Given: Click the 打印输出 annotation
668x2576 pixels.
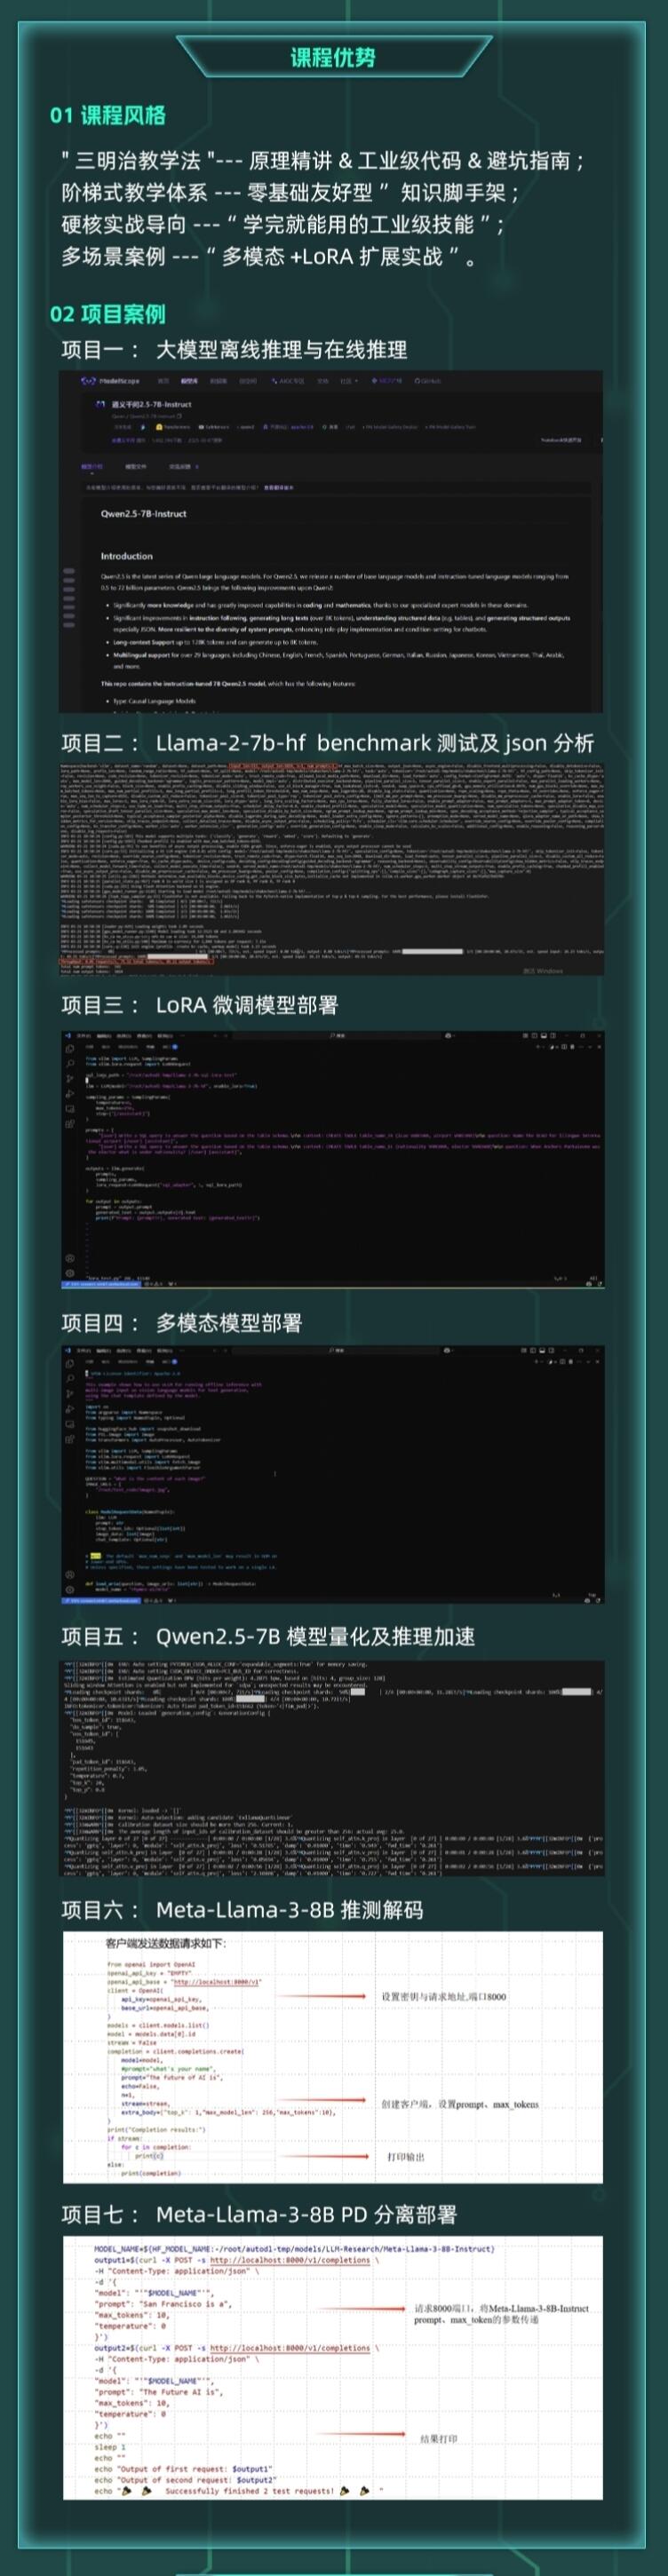Looking at the screenshot, I should pos(406,2157).
